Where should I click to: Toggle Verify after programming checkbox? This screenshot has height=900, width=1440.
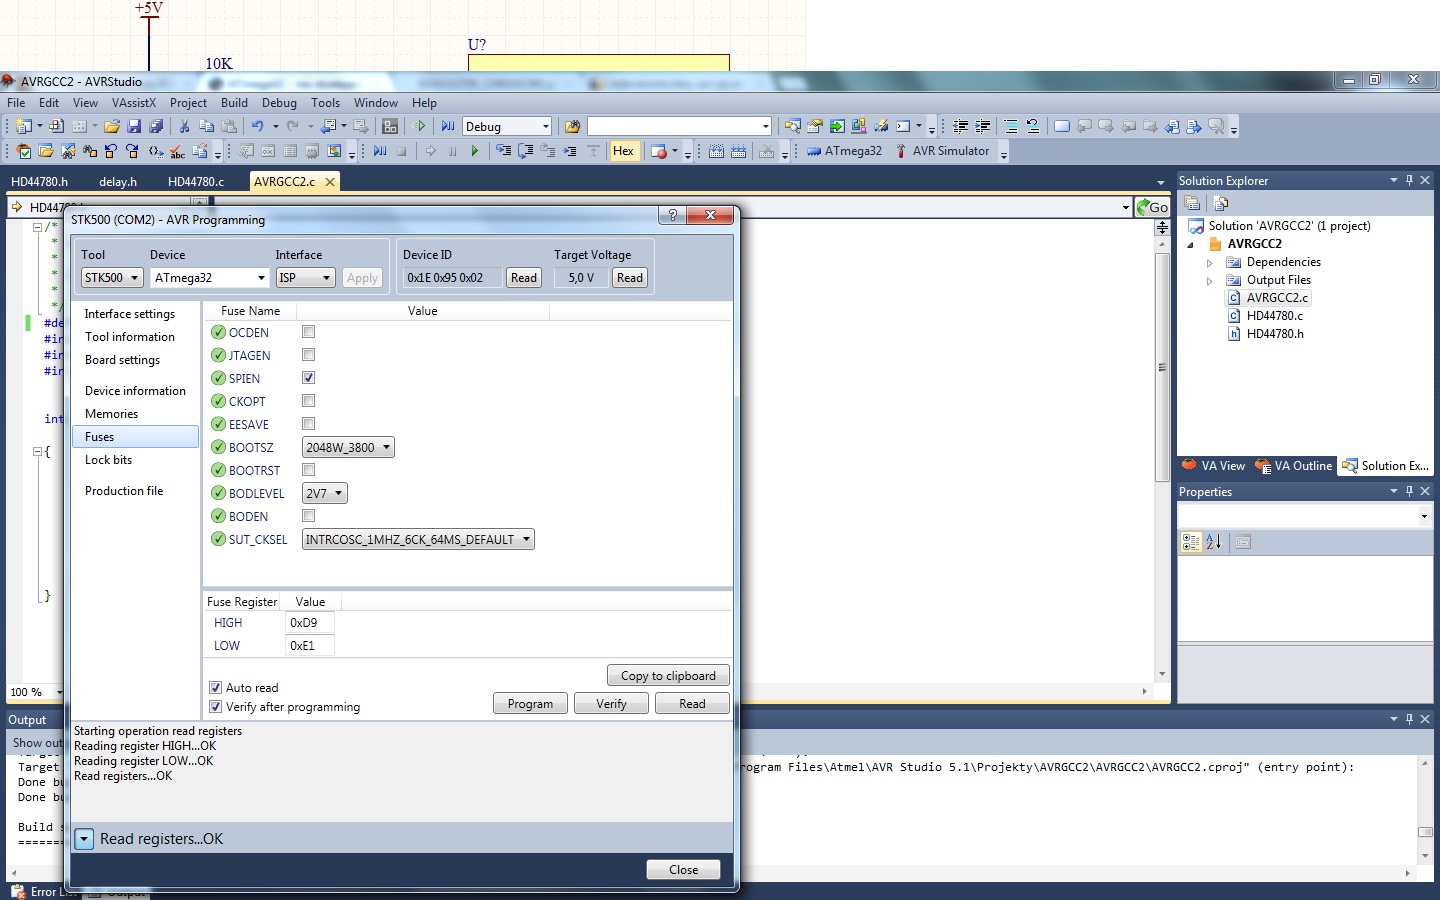pos(215,707)
